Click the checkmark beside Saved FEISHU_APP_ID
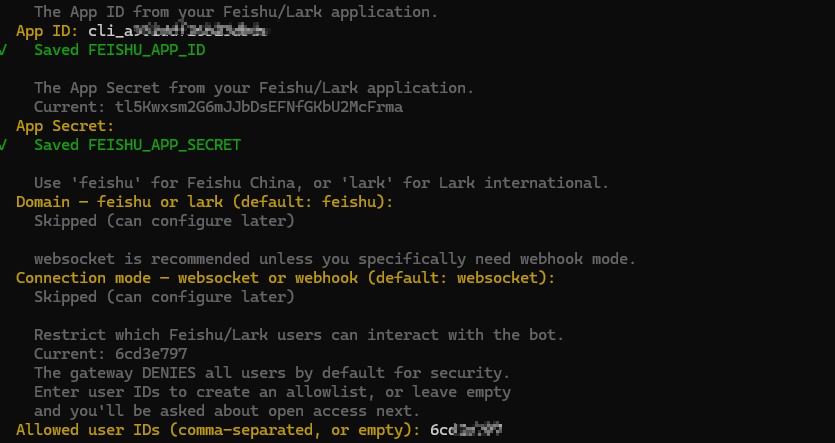The image size is (835, 443). [5, 49]
